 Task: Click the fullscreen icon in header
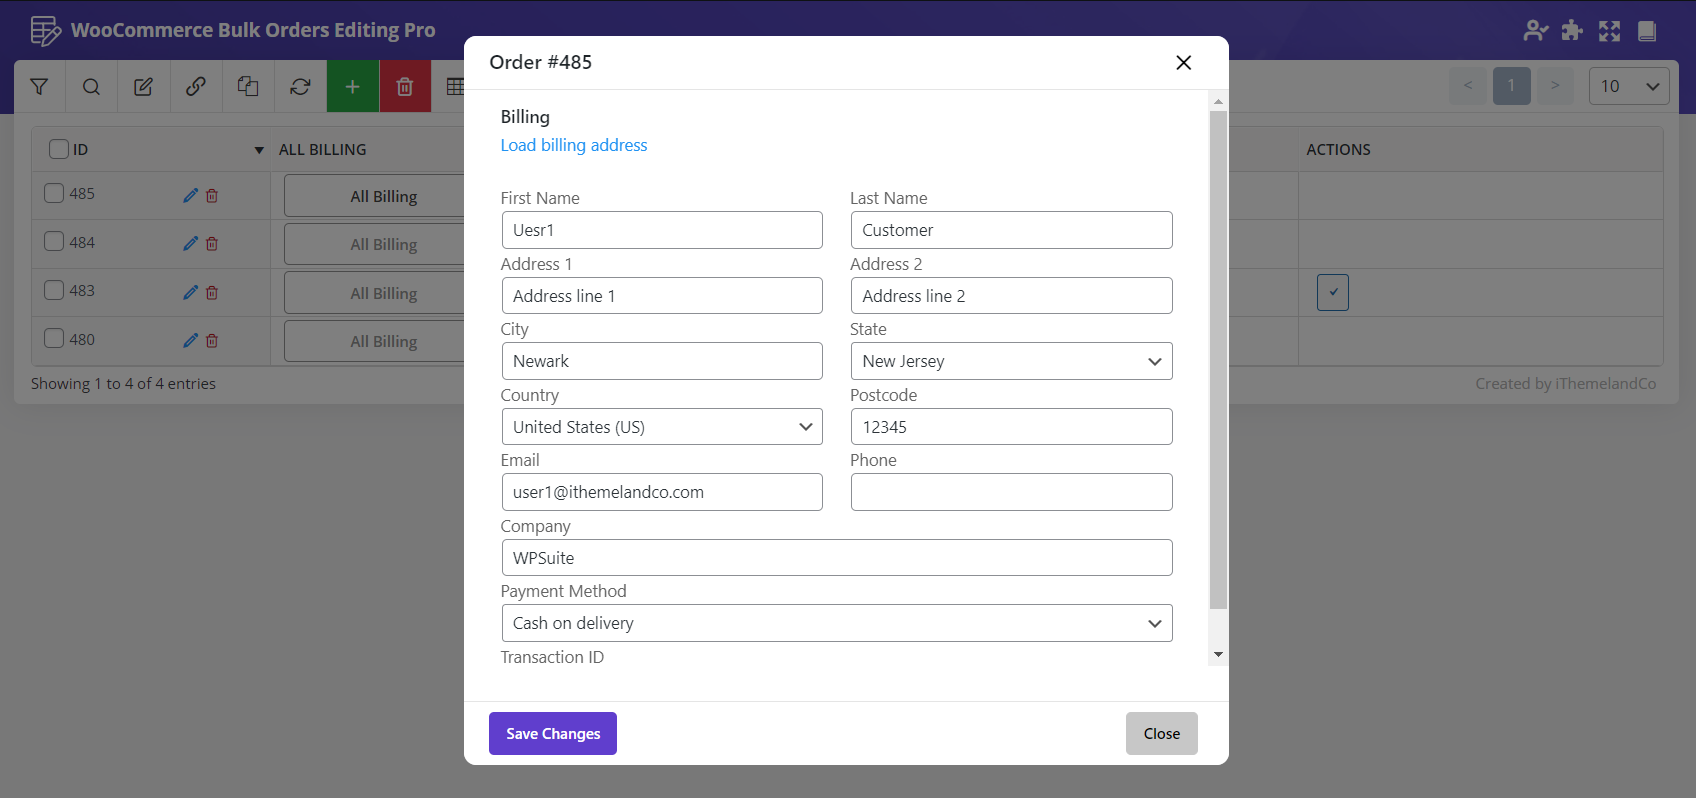coord(1609,31)
